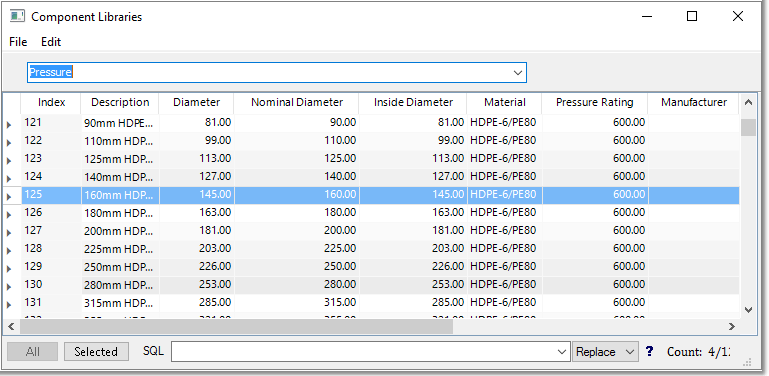Select the '140mm HDP...' description cell
Viewport: 769px width, 376px height.
120,177
